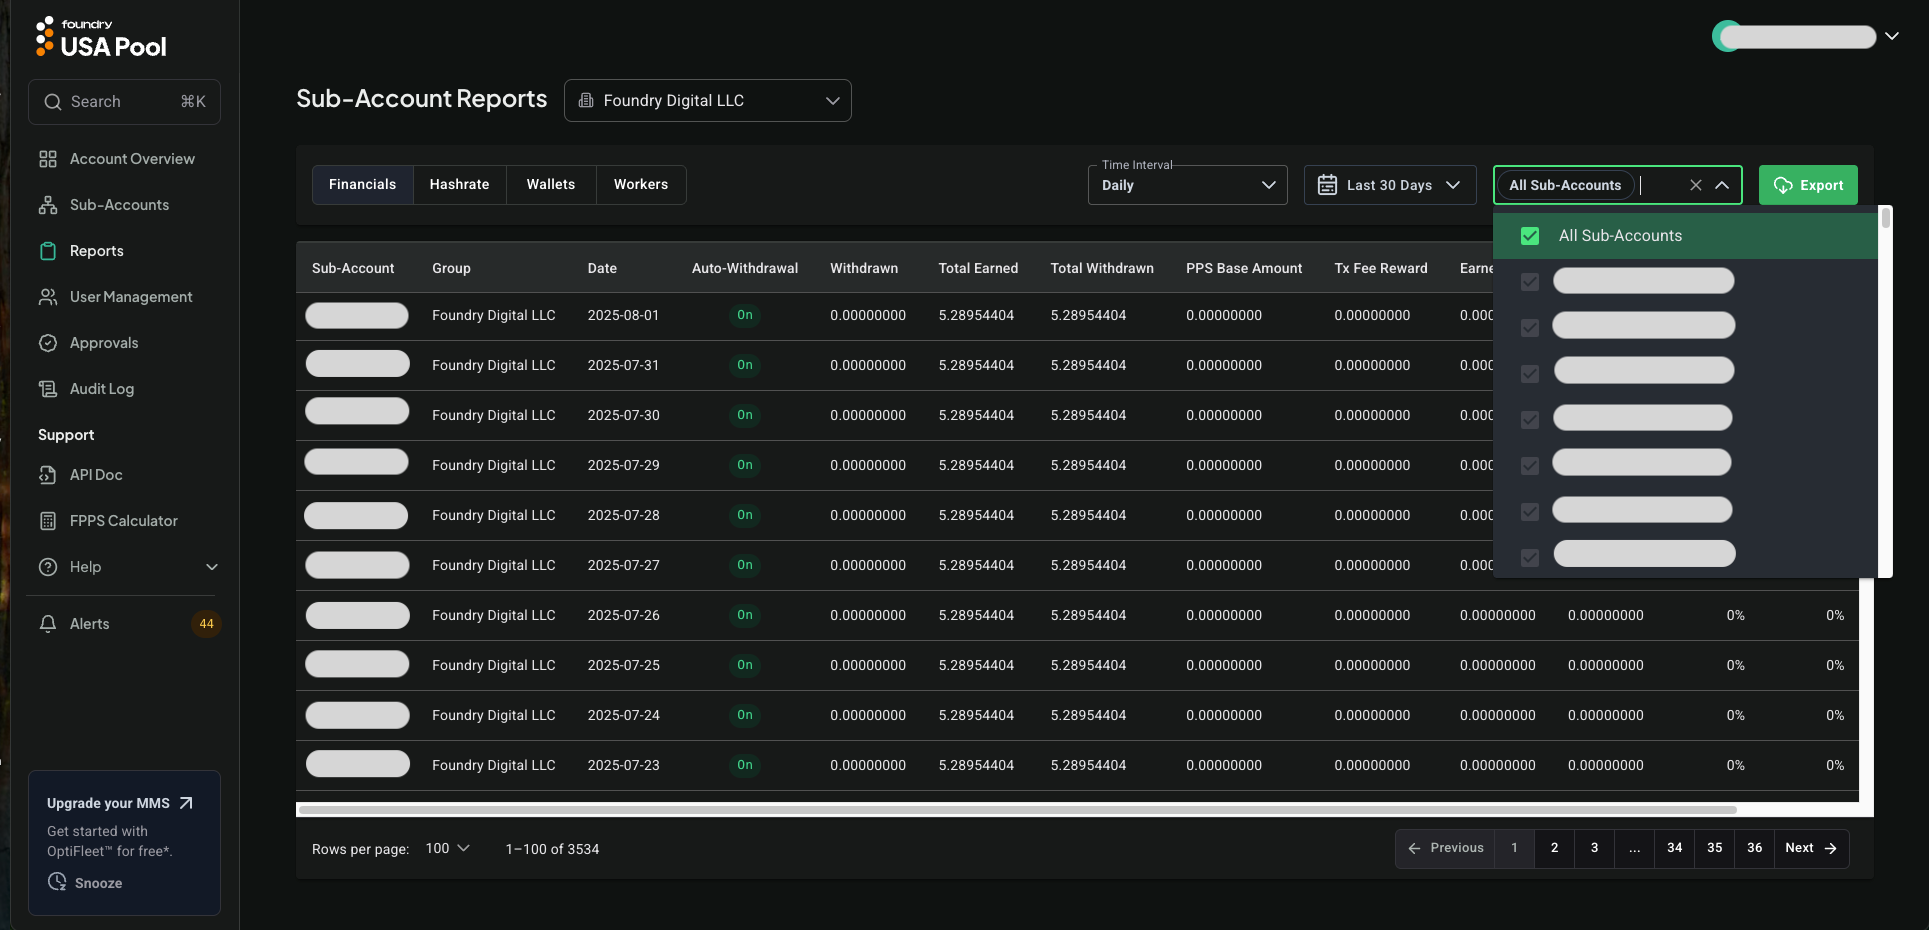Toggle the first sub-account checkbox below All Sub-Accounts

coord(1529,282)
